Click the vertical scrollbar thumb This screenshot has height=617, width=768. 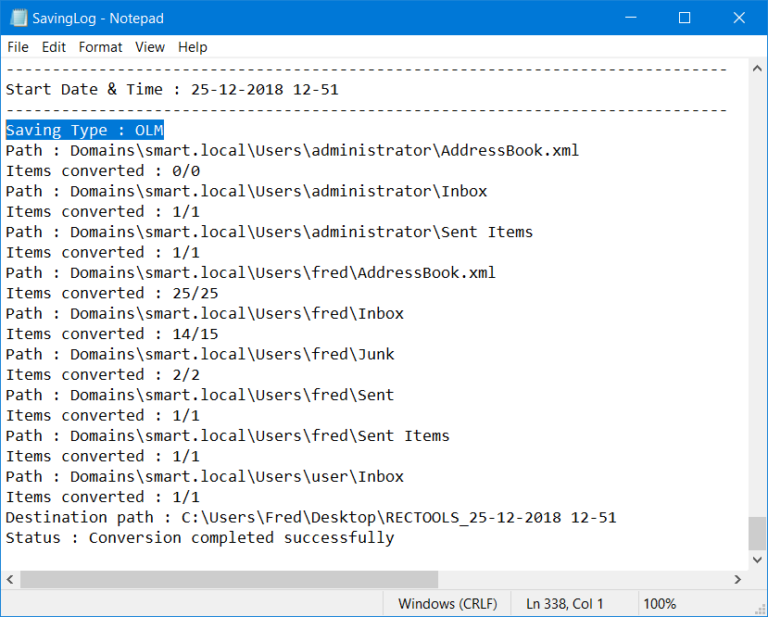757,533
